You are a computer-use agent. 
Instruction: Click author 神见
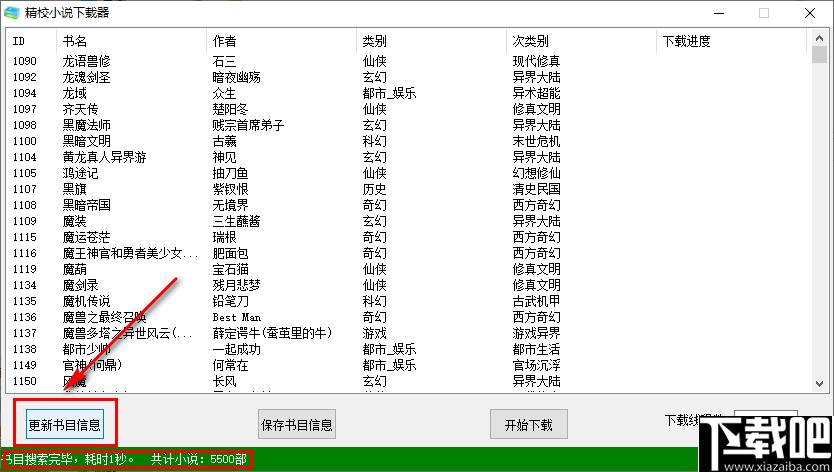224,157
